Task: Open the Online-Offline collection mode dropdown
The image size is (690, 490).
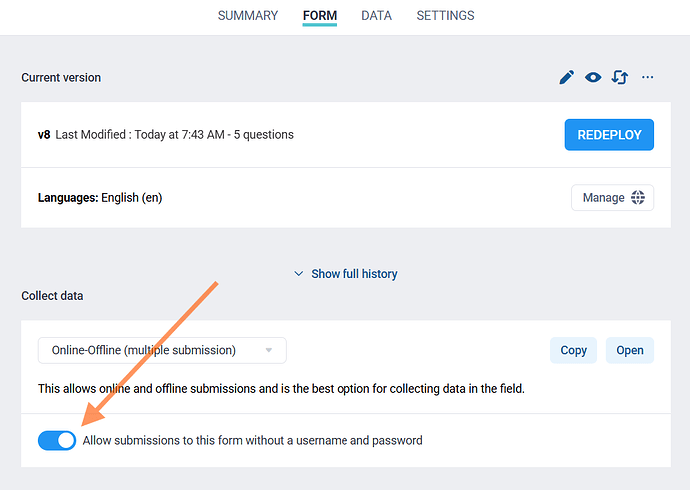Action: click(162, 350)
